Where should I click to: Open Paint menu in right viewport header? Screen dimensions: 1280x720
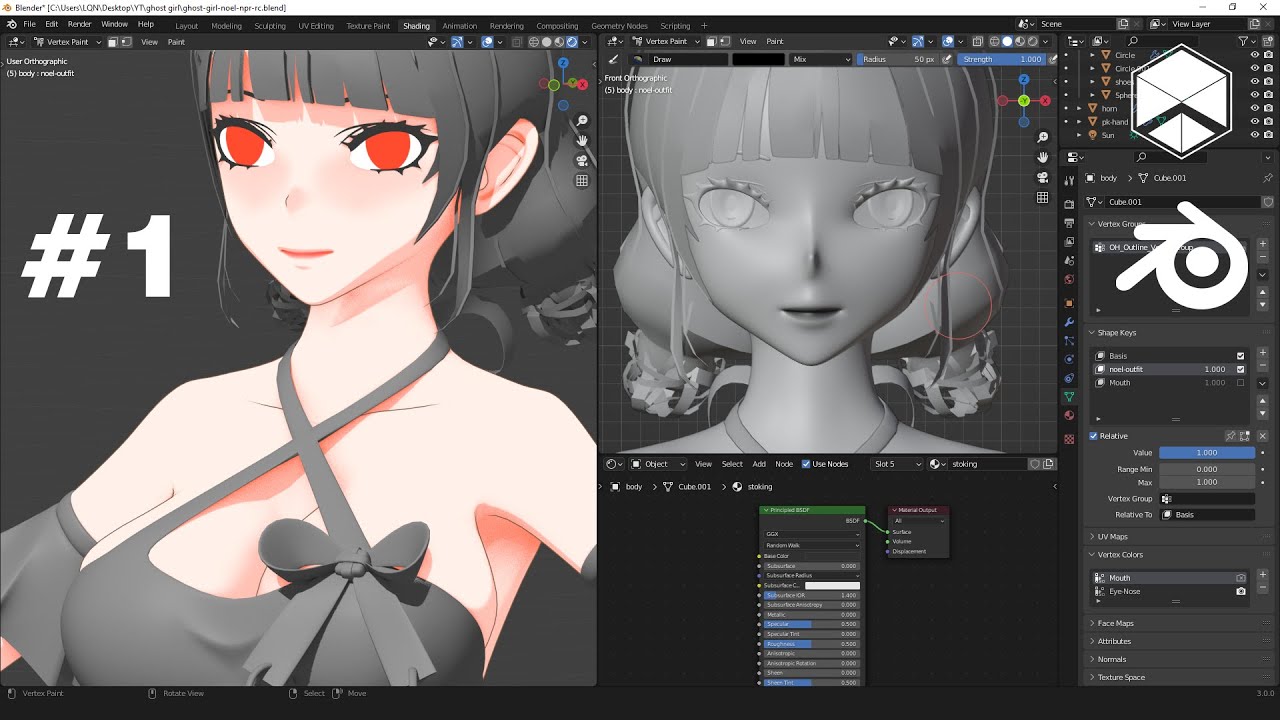[775, 41]
